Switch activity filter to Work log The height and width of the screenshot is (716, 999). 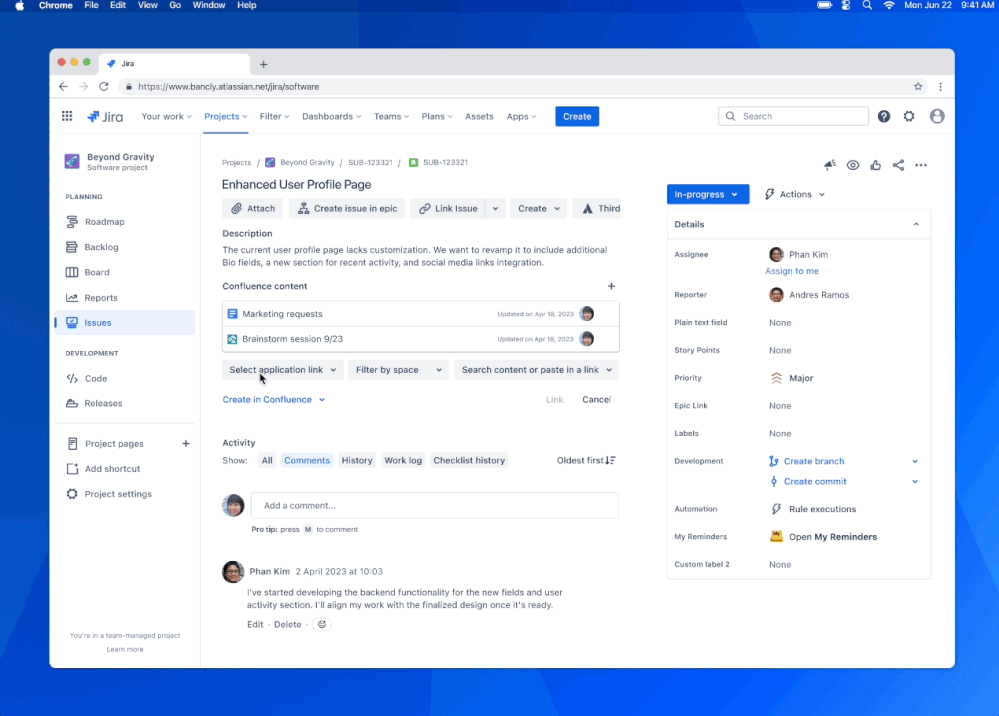tap(403, 460)
